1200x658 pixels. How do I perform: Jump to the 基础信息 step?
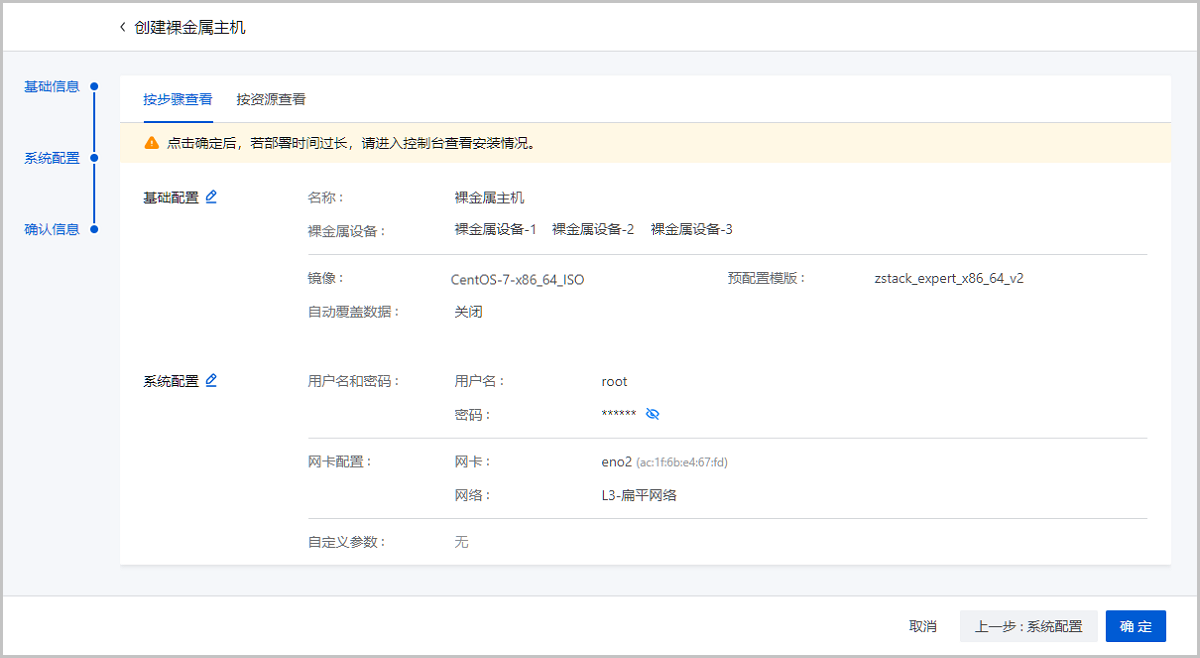52,86
